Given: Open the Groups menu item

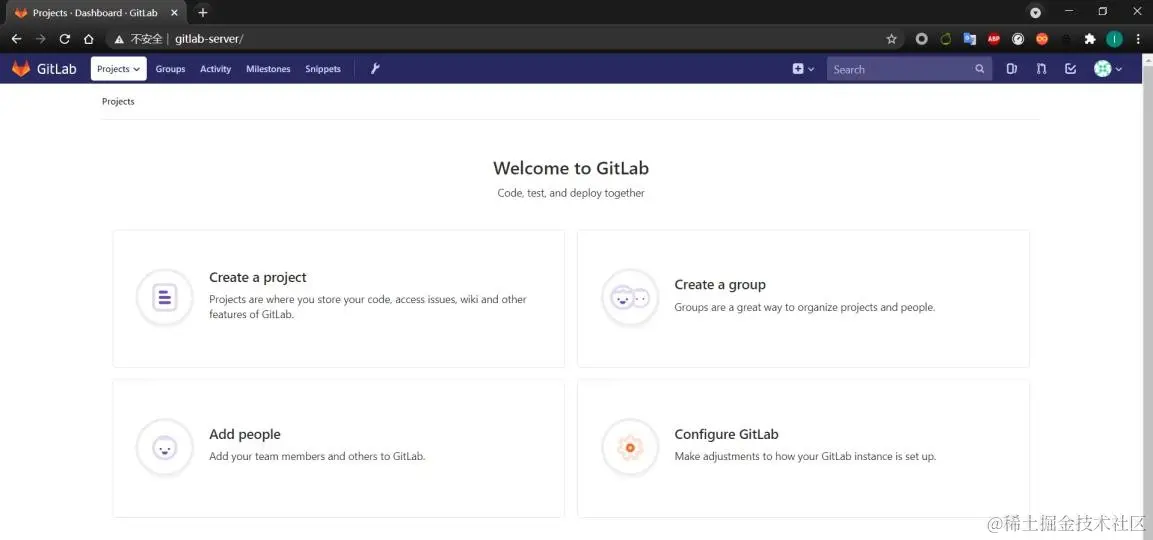Looking at the screenshot, I should (171, 68).
